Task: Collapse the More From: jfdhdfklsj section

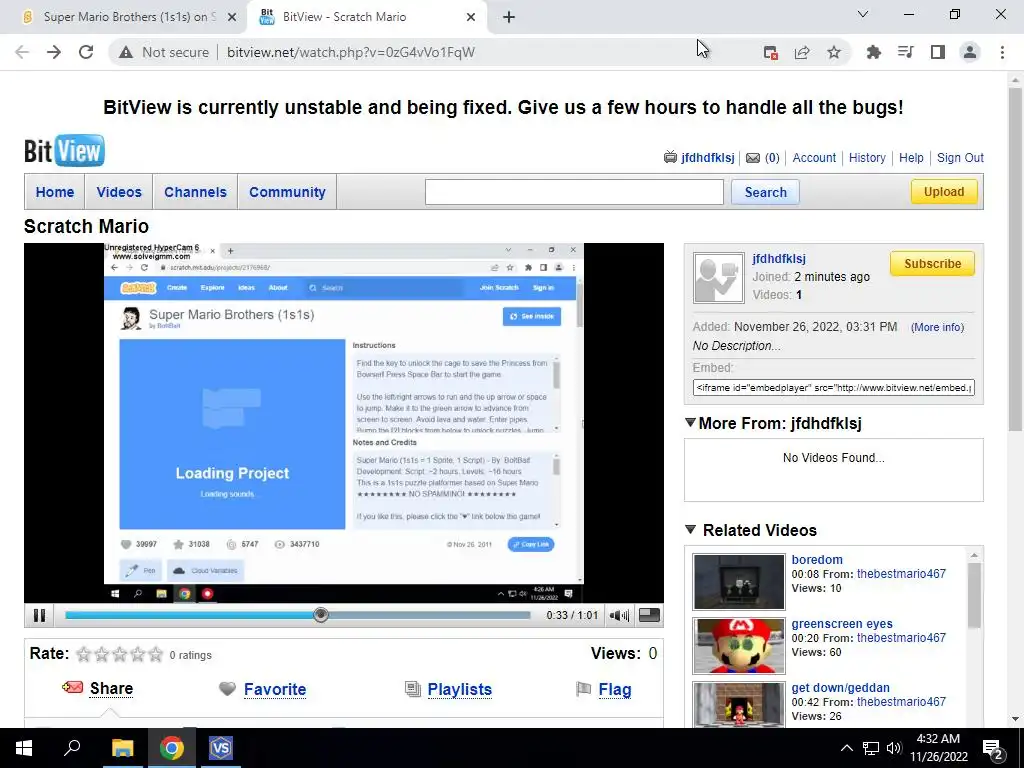Action: (x=690, y=423)
